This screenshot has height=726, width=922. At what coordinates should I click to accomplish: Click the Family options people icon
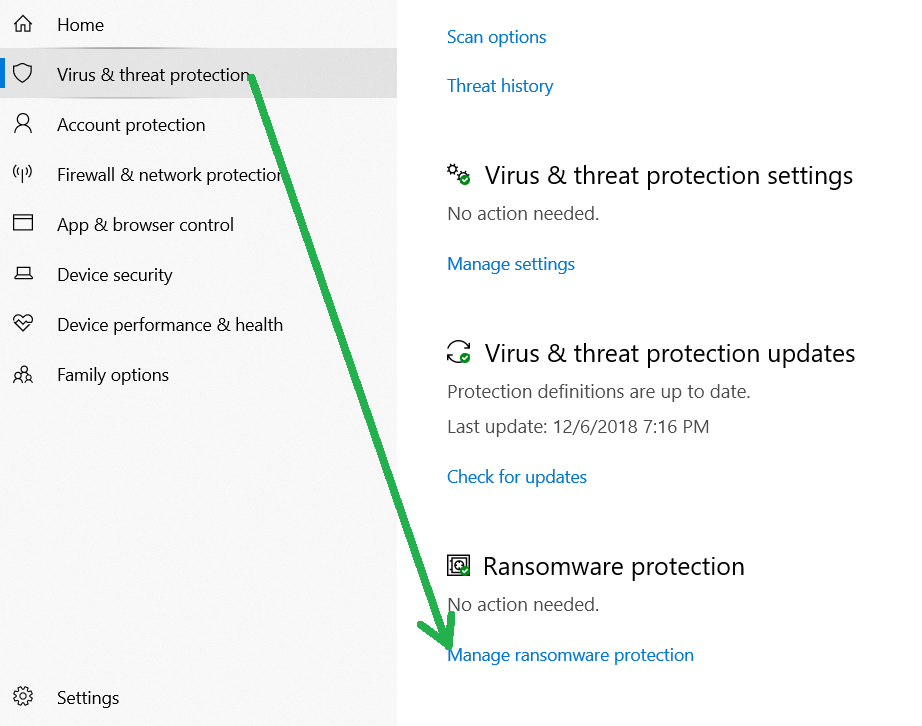tap(23, 374)
